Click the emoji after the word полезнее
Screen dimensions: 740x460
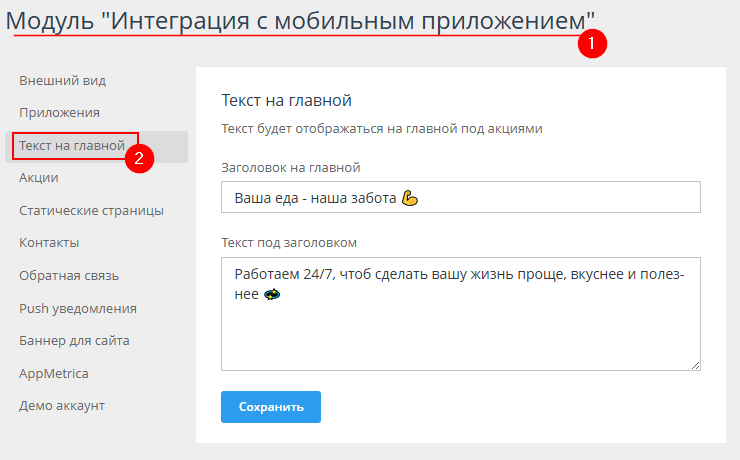coord(271,295)
